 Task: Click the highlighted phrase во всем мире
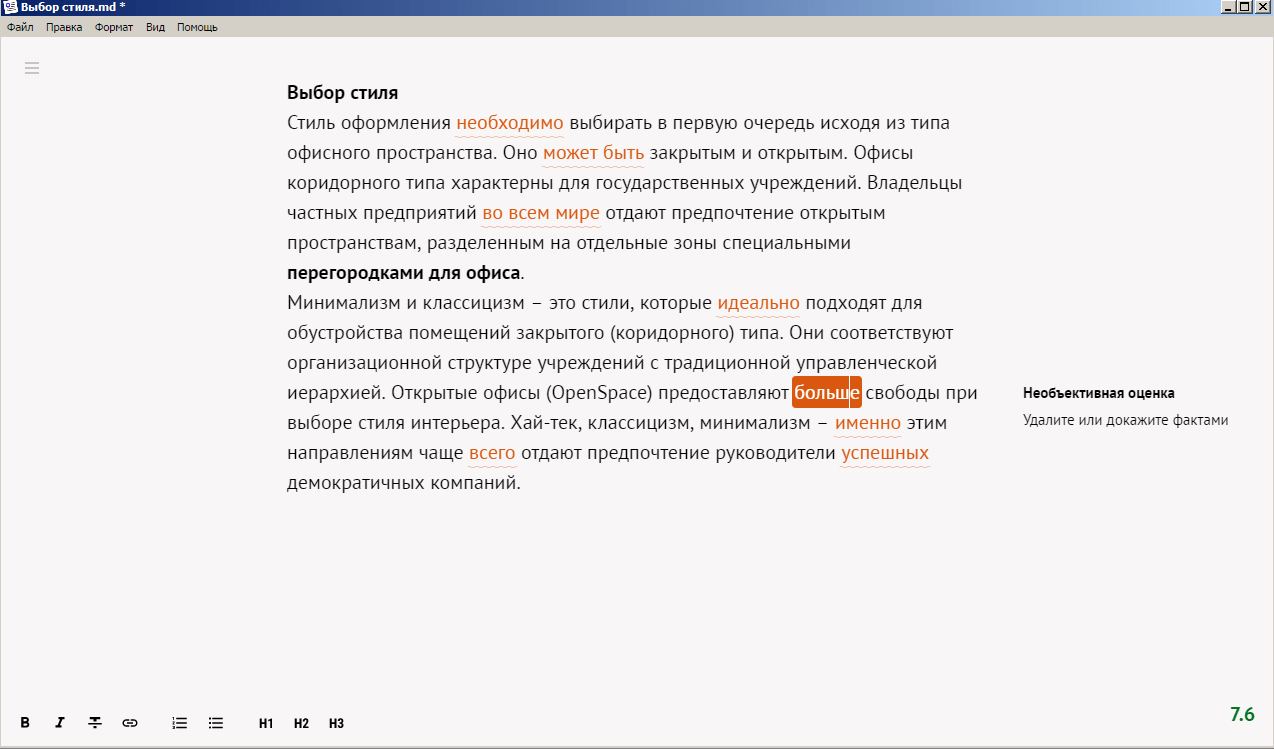[541, 212]
